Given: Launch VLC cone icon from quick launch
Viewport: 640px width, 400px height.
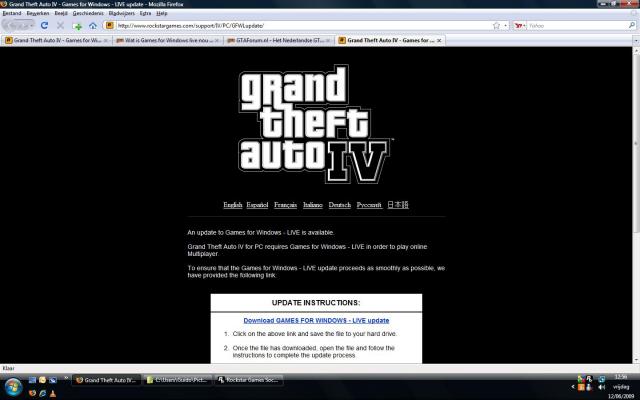Looking at the screenshot, I should (53, 393).
